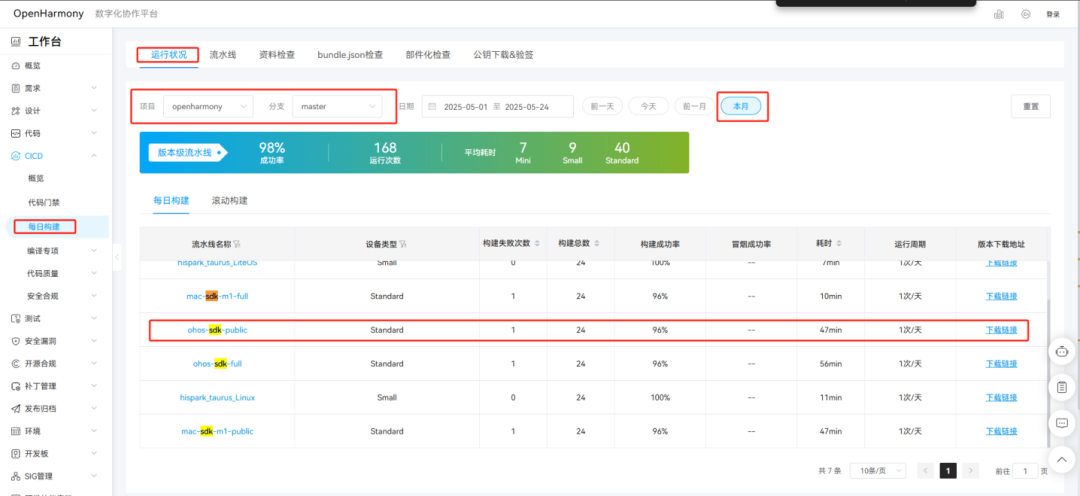Switch to the bundle.json检查 tab
Viewport: 1080px width, 496px height.
pos(350,54)
